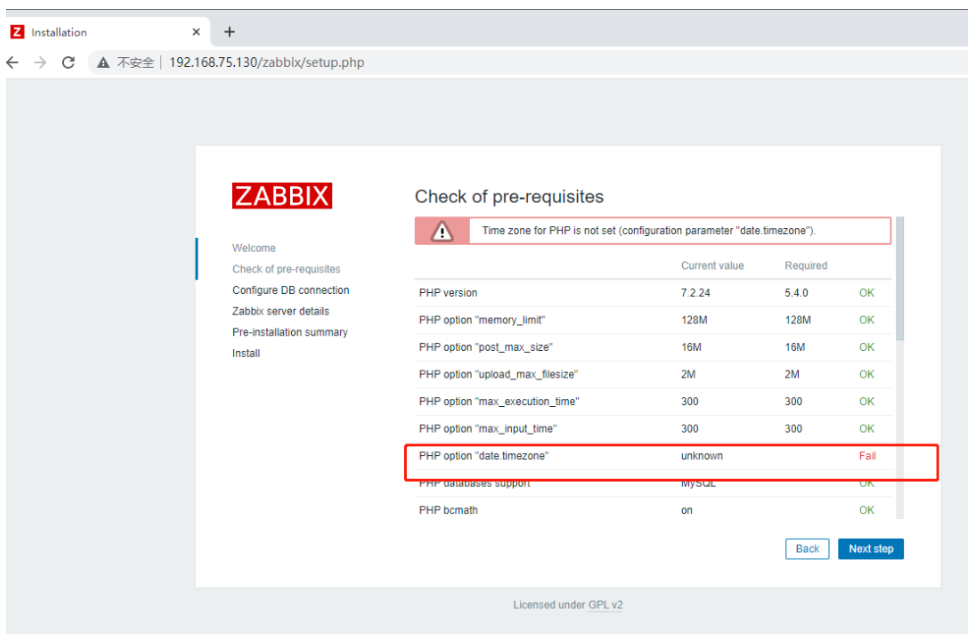Viewport: 979px width, 642px height.
Task: Click the not-secure warning triangle icon
Action: pos(103,62)
